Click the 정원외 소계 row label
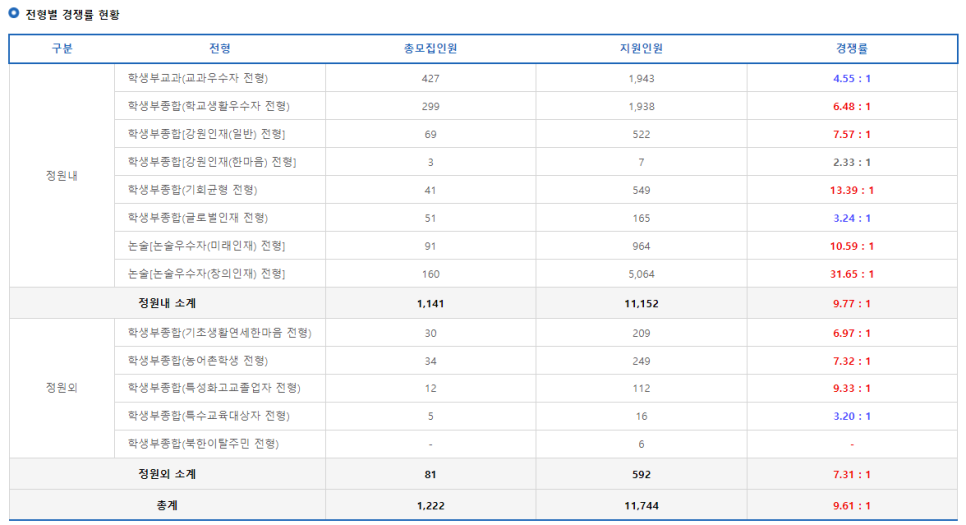The width and height of the screenshot is (966, 525). click(167, 474)
